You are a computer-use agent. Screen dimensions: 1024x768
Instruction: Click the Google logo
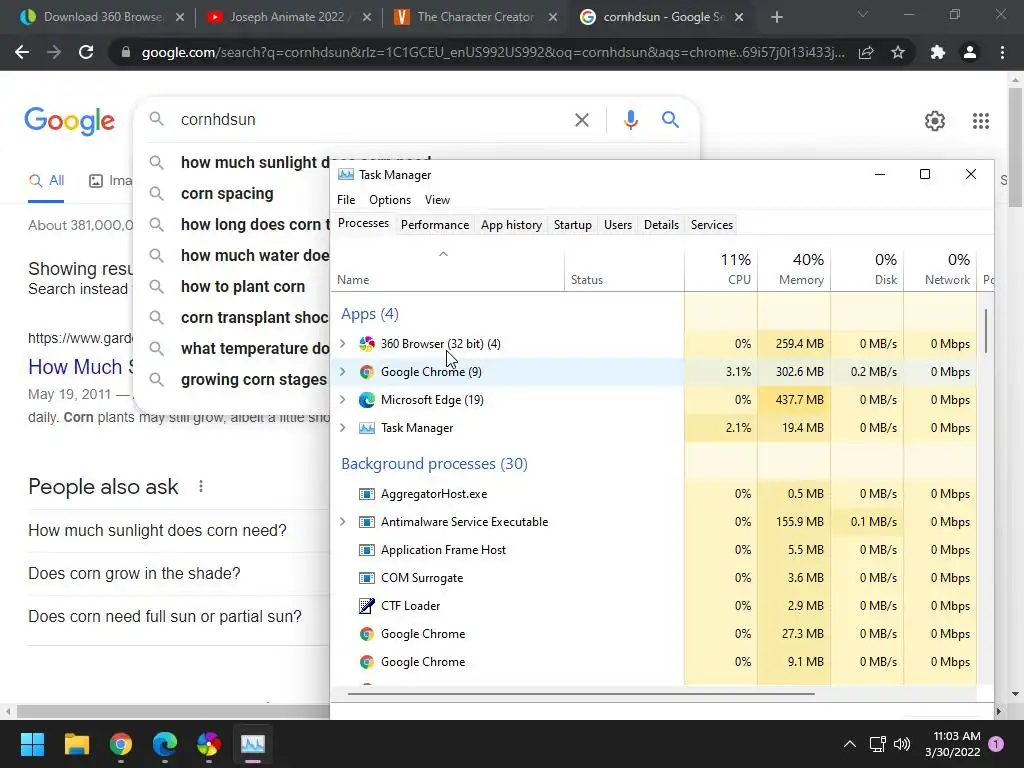click(70, 121)
